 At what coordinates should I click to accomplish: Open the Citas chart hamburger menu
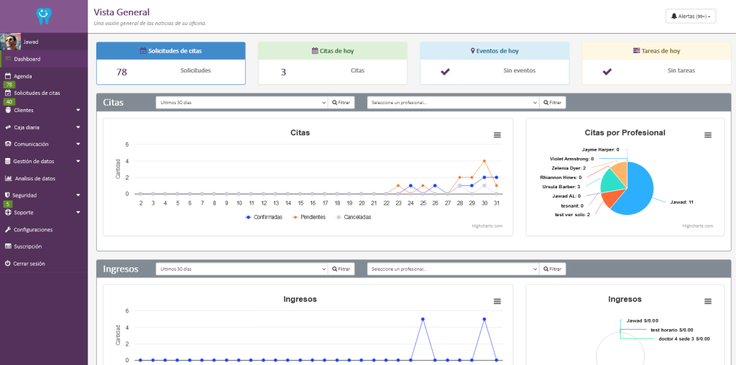pos(497,135)
